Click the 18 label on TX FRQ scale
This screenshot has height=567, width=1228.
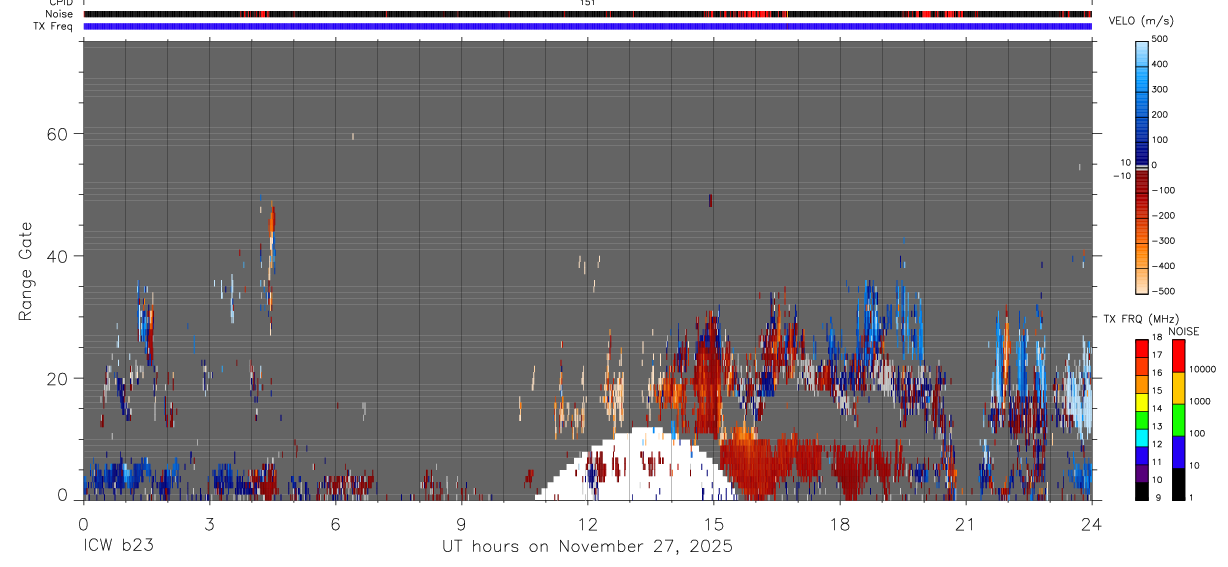click(1157, 339)
